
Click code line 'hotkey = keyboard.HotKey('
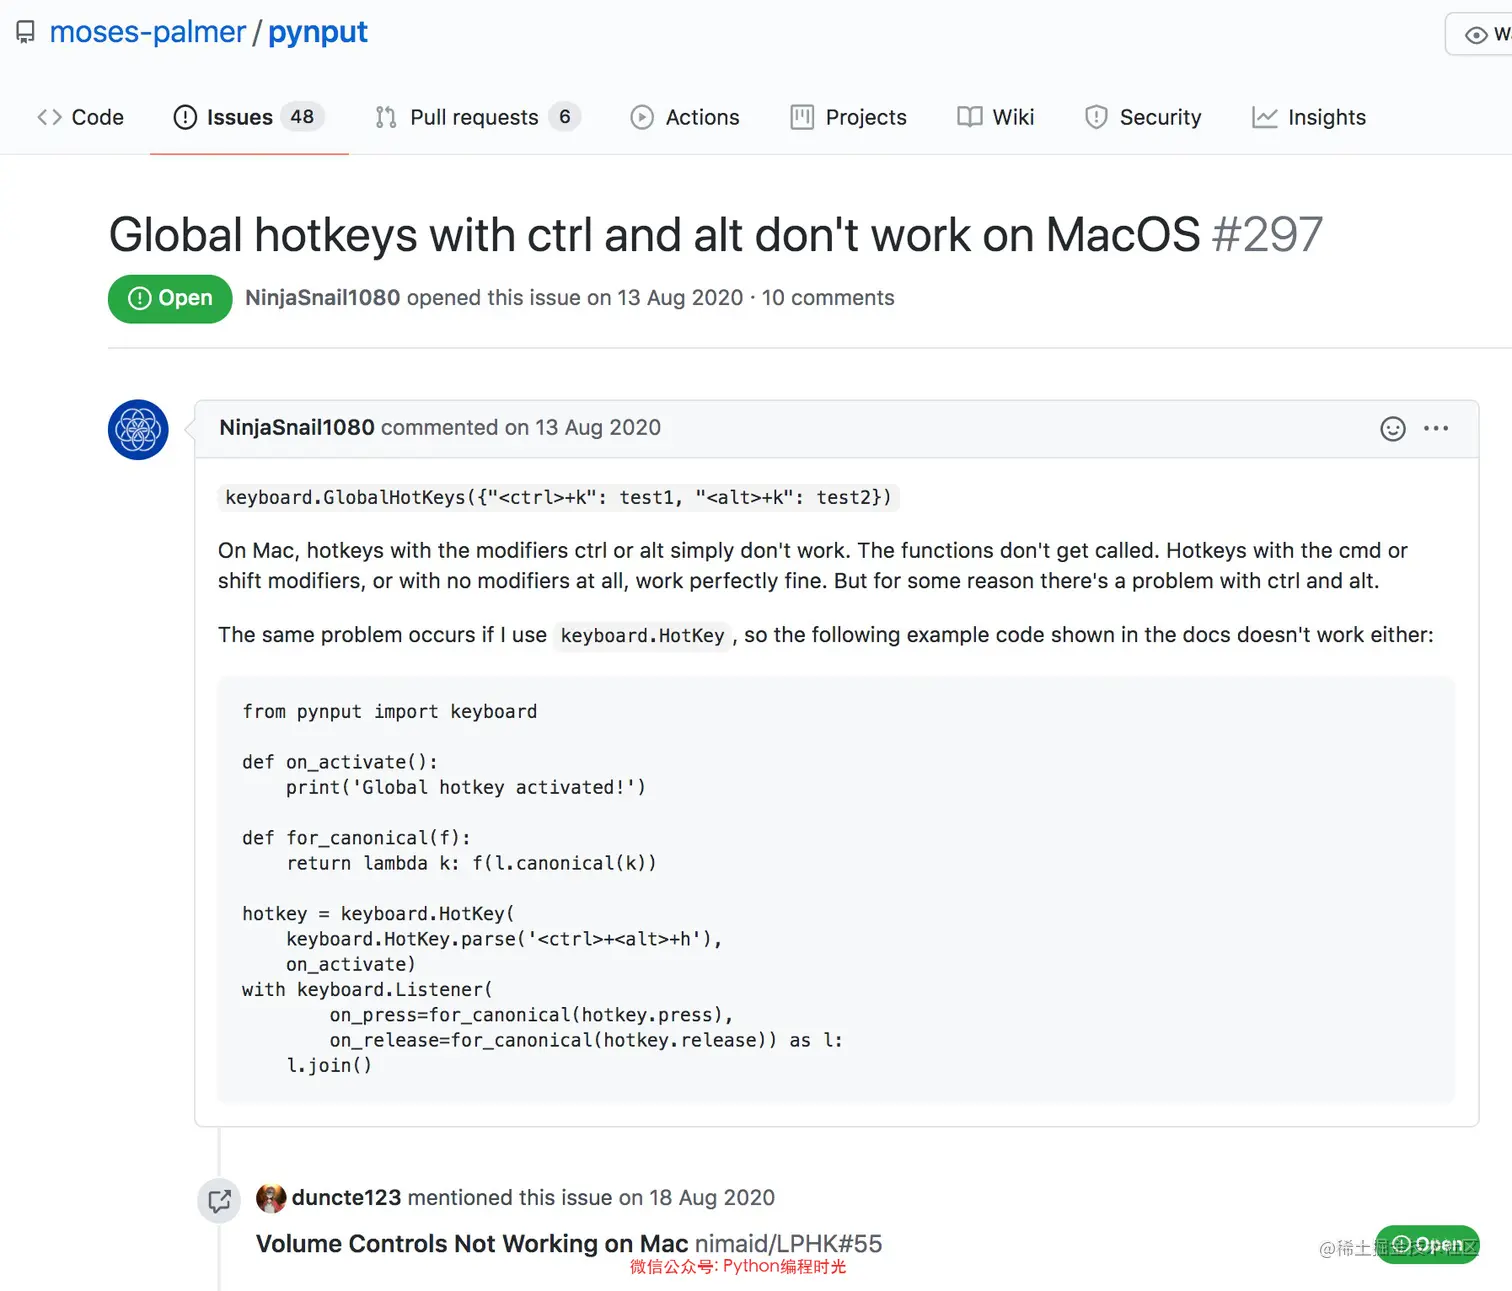[x=378, y=914]
